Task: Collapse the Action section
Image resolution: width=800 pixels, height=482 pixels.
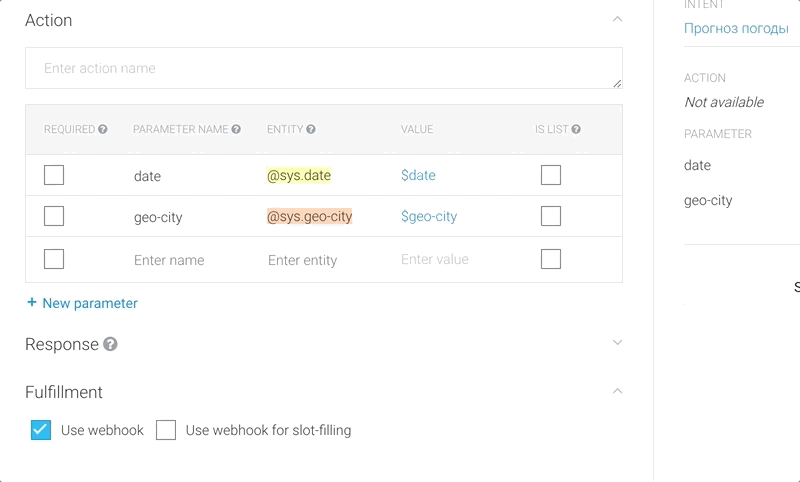Action: (617, 19)
